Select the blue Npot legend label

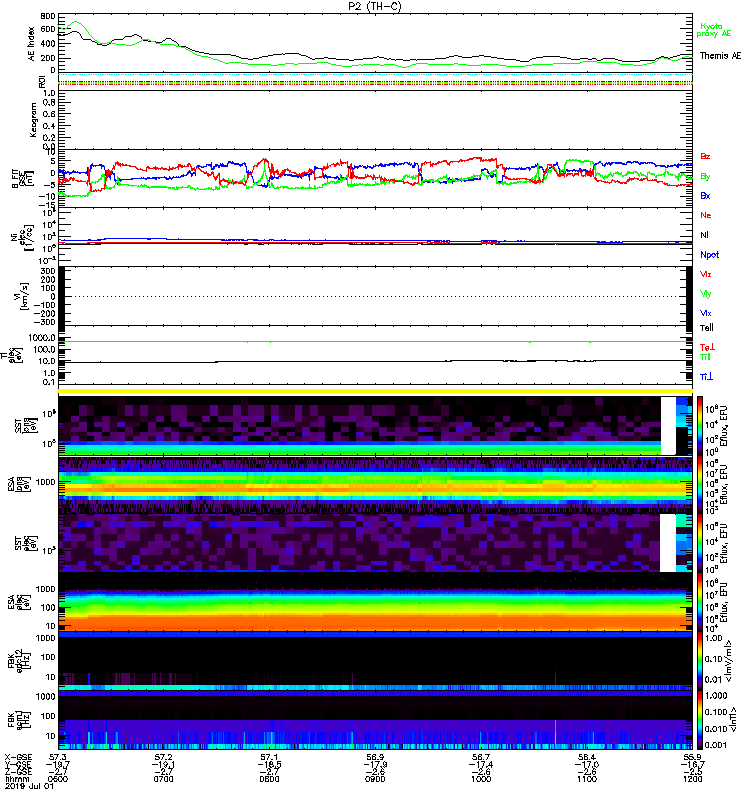click(710, 255)
